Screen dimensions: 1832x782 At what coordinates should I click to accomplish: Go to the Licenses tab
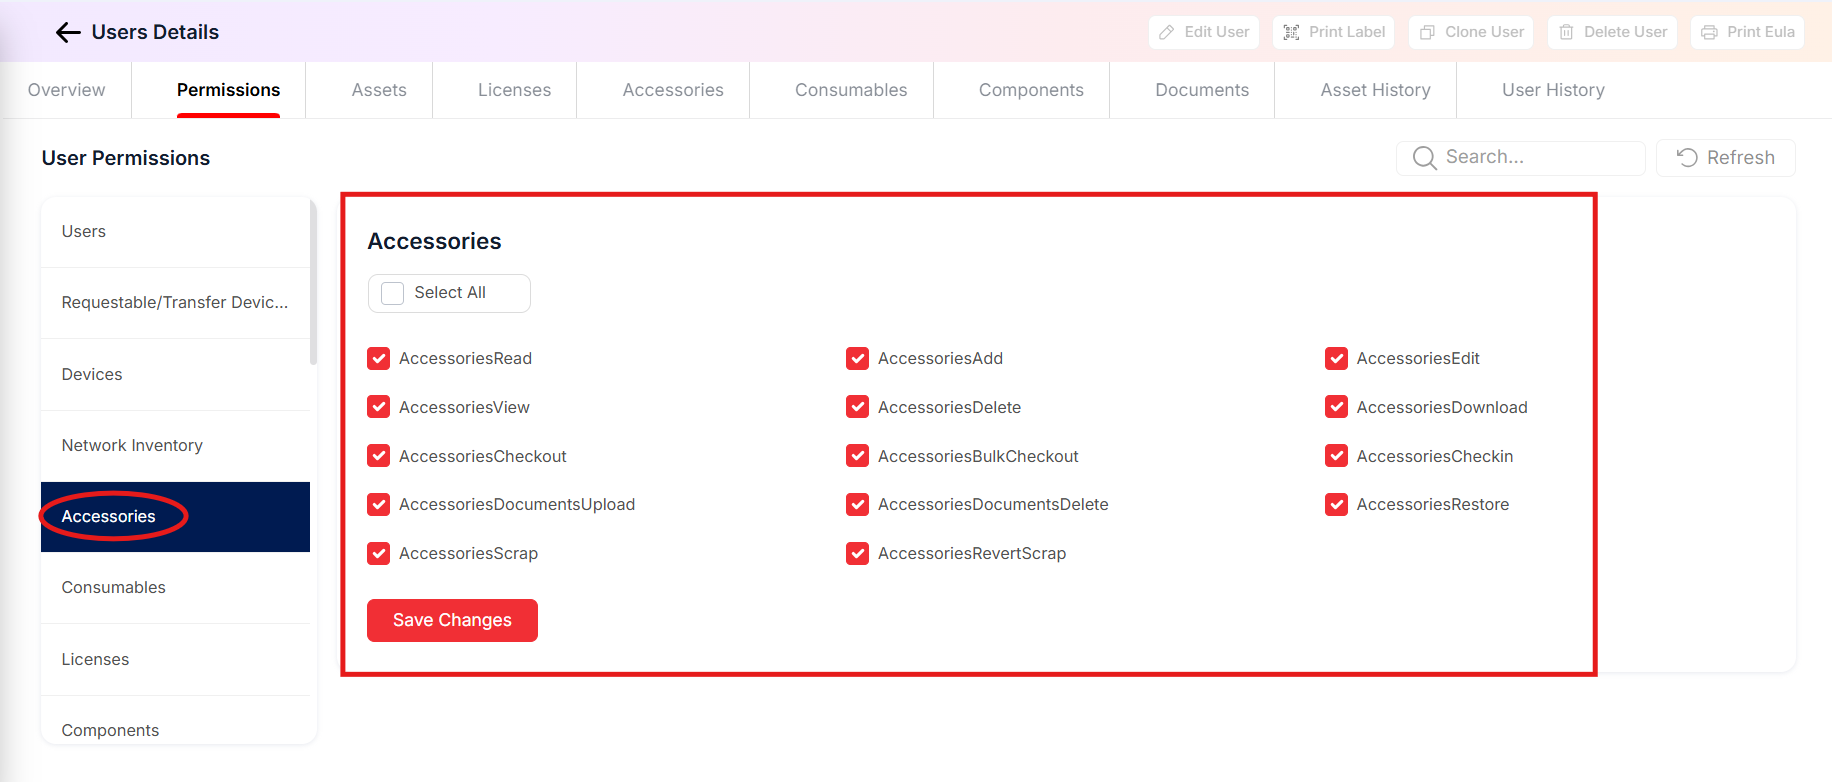[514, 90]
